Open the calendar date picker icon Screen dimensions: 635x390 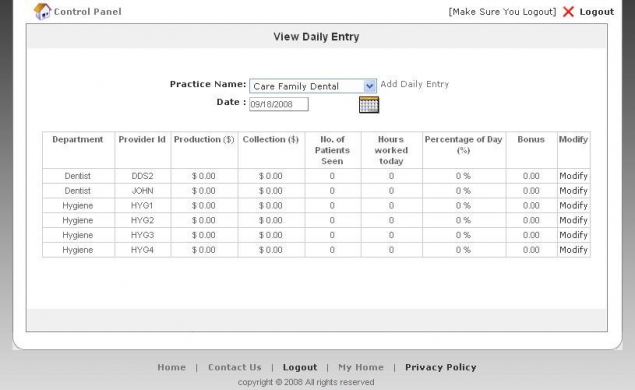click(x=369, y=105)
